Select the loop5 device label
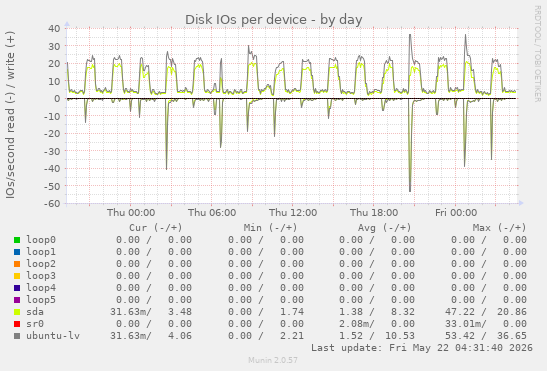547x371 pixels. 41,299
